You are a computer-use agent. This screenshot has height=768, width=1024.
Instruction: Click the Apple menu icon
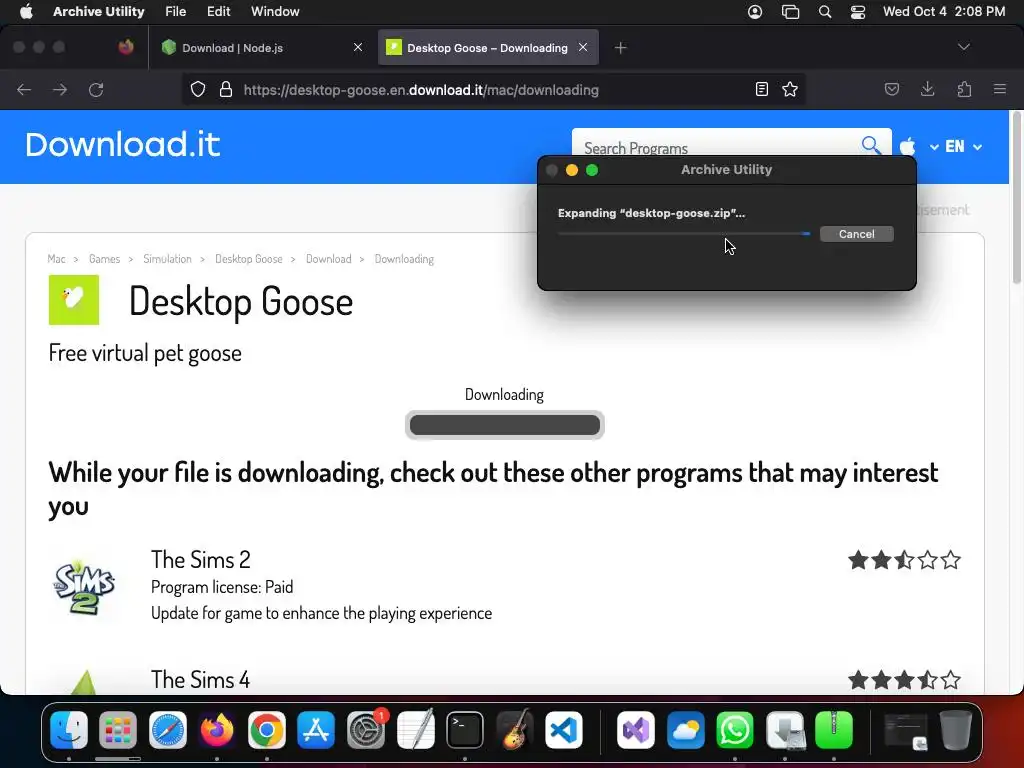click(x=26, y=12)
